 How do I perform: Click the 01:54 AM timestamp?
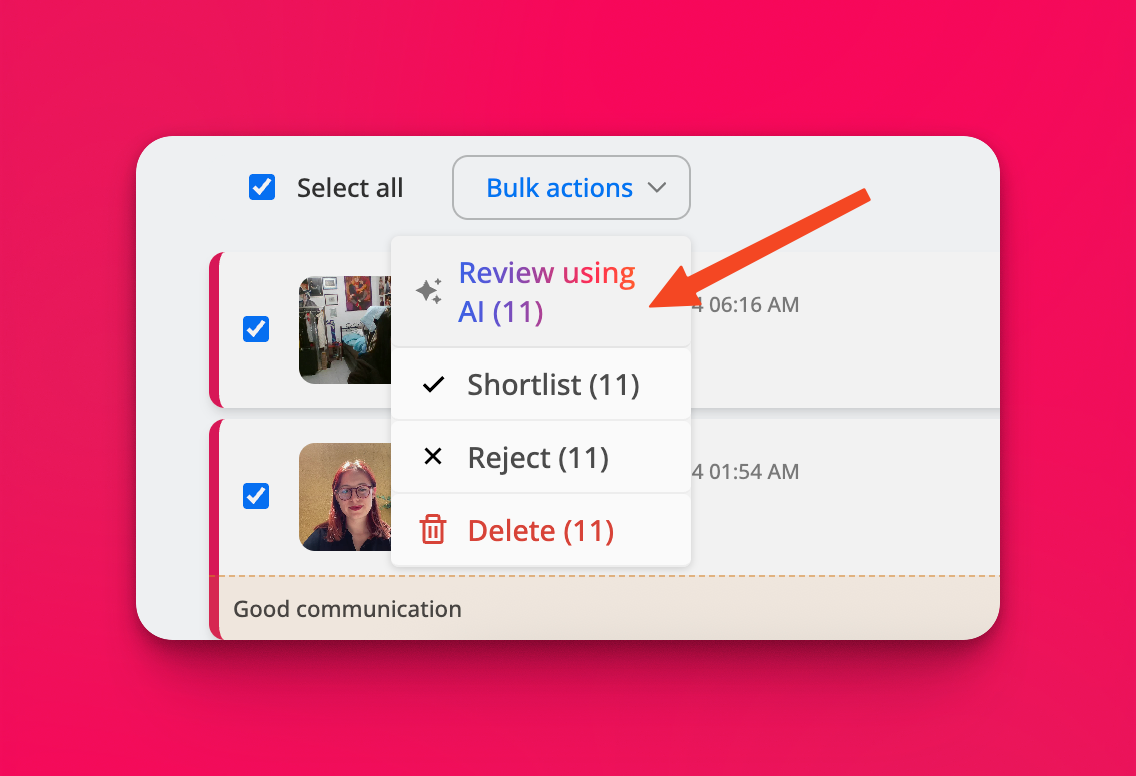(x=746, y=472)
